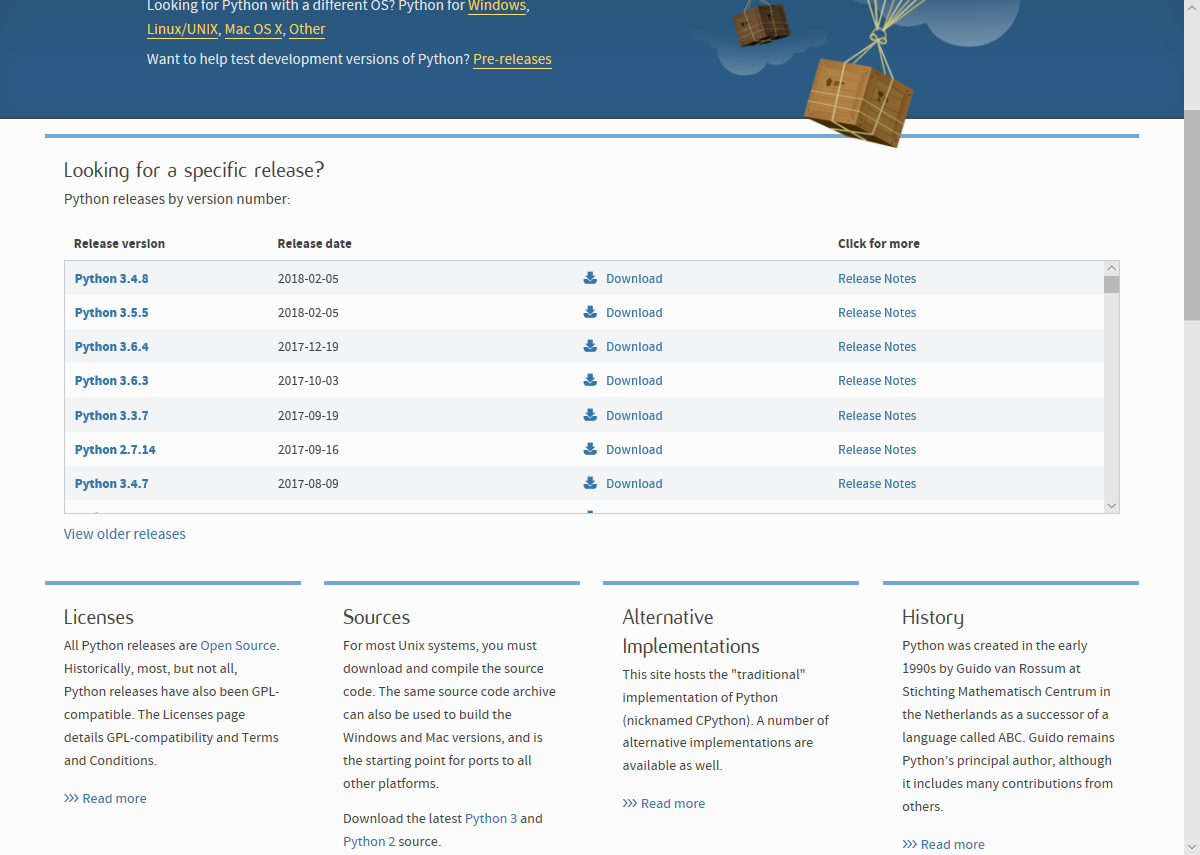This screenshot has width=1200, height=855.
Task: Open the Windows download link
Action: click(497, 6)
